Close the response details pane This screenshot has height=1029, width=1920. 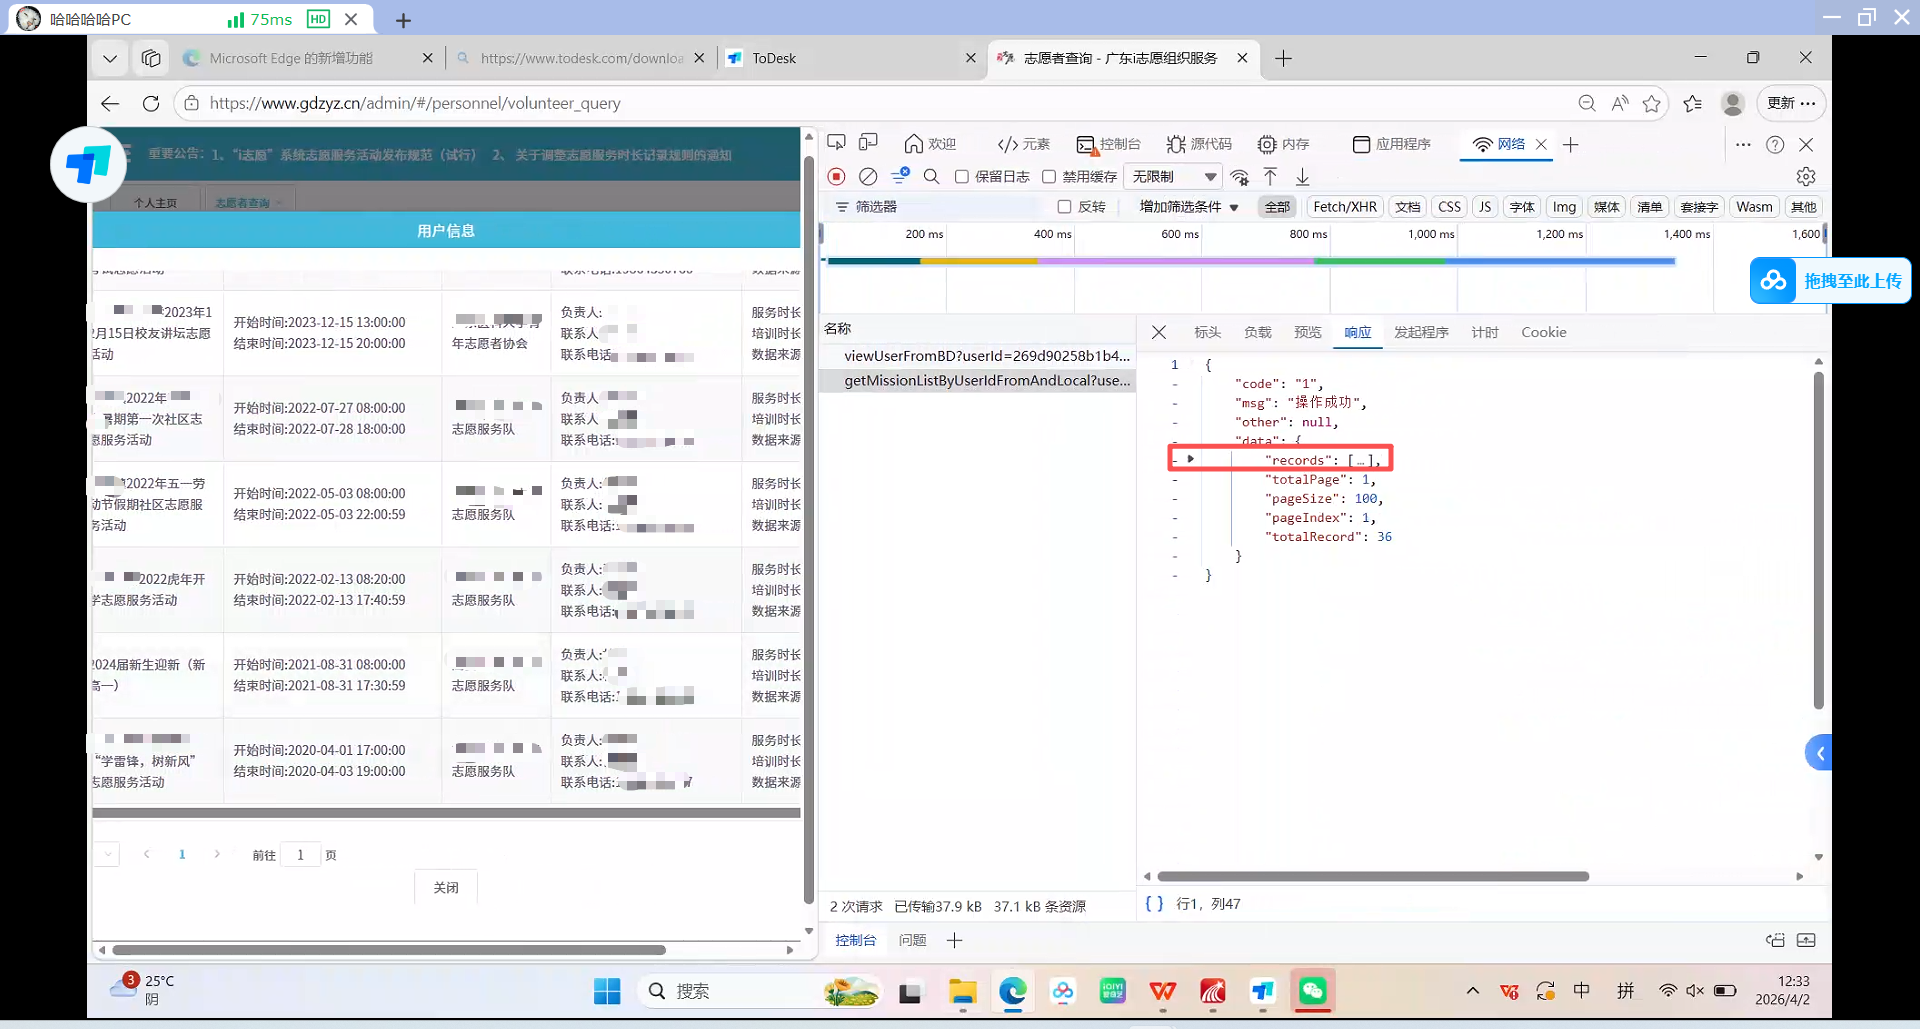[x=1159, y=332]
